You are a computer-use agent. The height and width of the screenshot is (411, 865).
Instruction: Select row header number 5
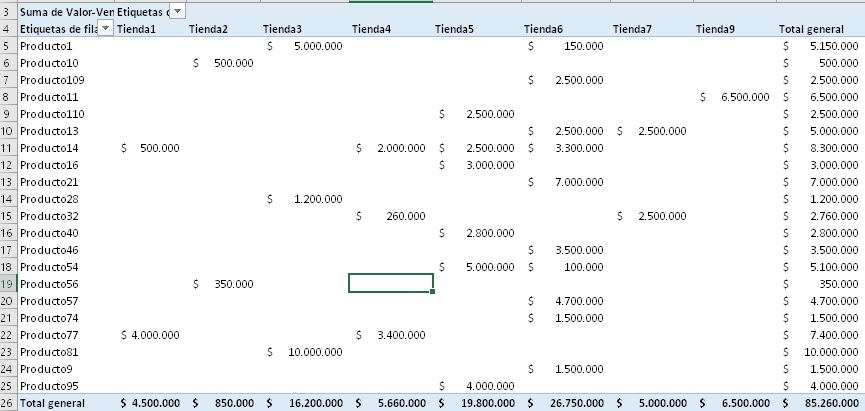[x=8, y=46]
